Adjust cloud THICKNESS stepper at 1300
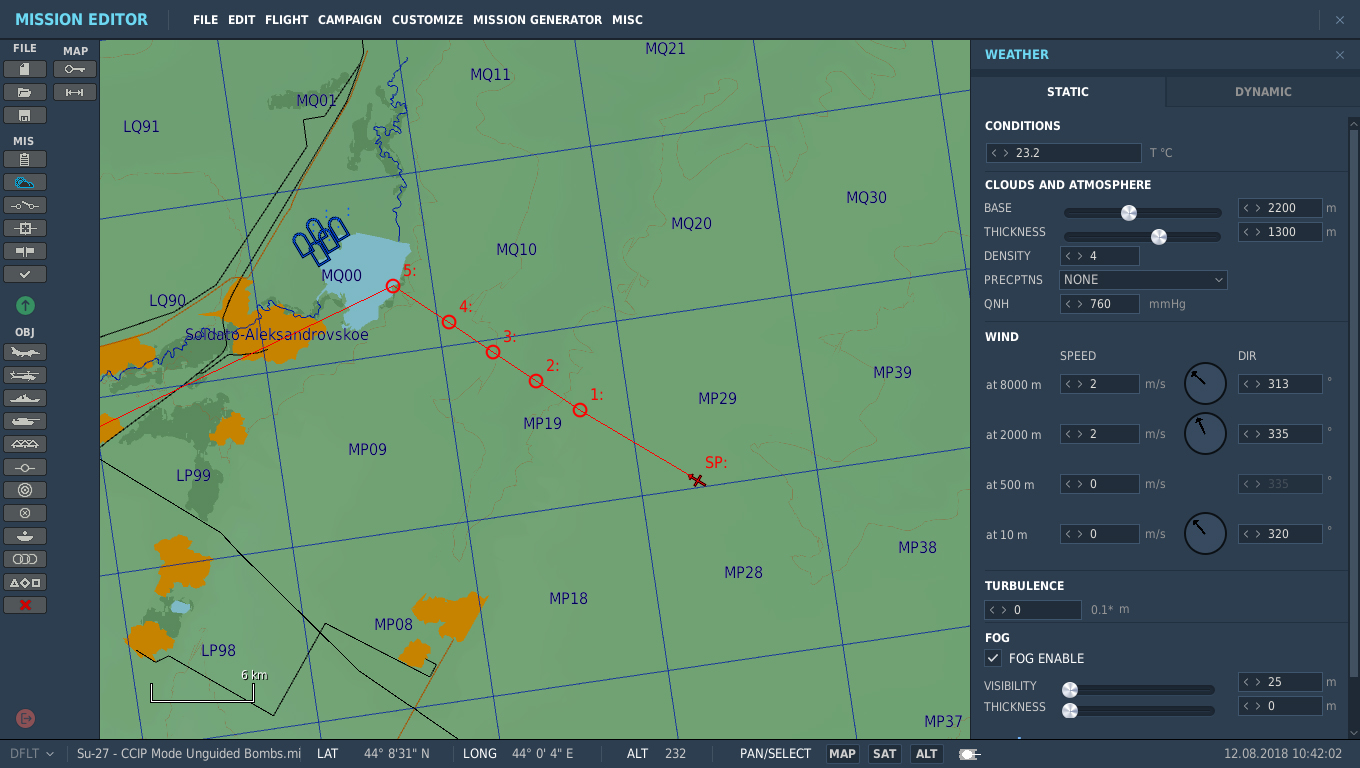The height and width of the screenshot is (768, 1360). tap(1252, 232)
